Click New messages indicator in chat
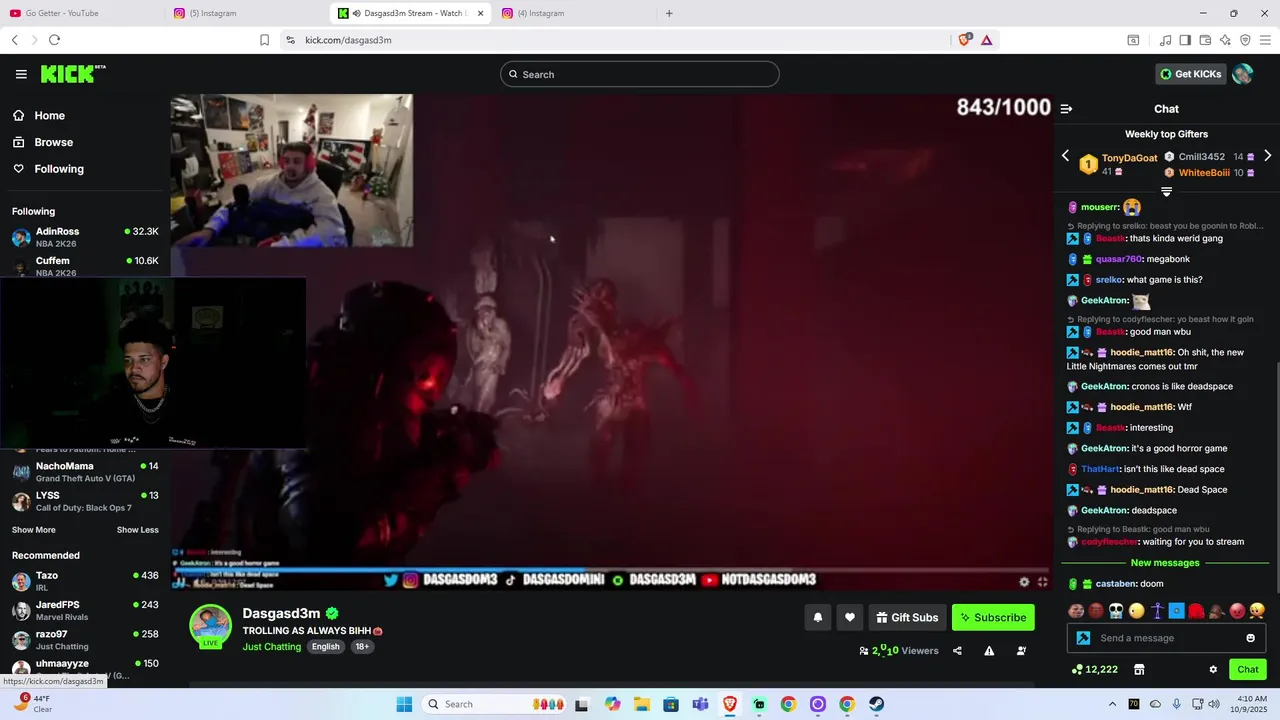Screen dimensions: 1280x720 1164,563
